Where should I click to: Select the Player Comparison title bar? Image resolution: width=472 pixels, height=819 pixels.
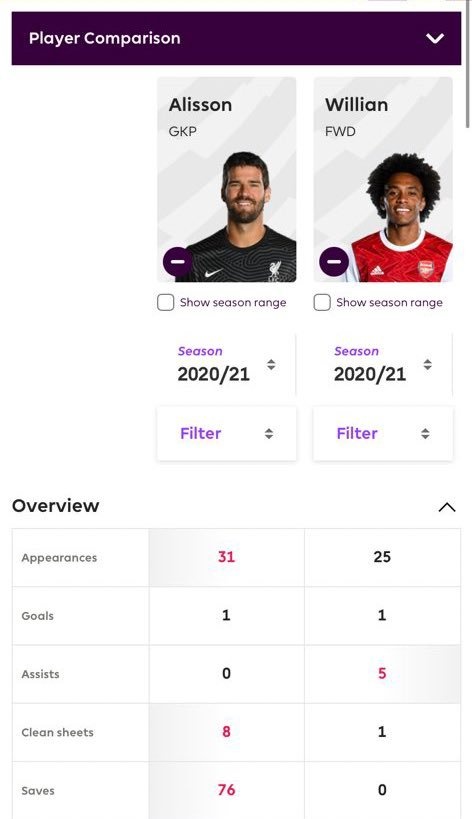coord(236,38)
